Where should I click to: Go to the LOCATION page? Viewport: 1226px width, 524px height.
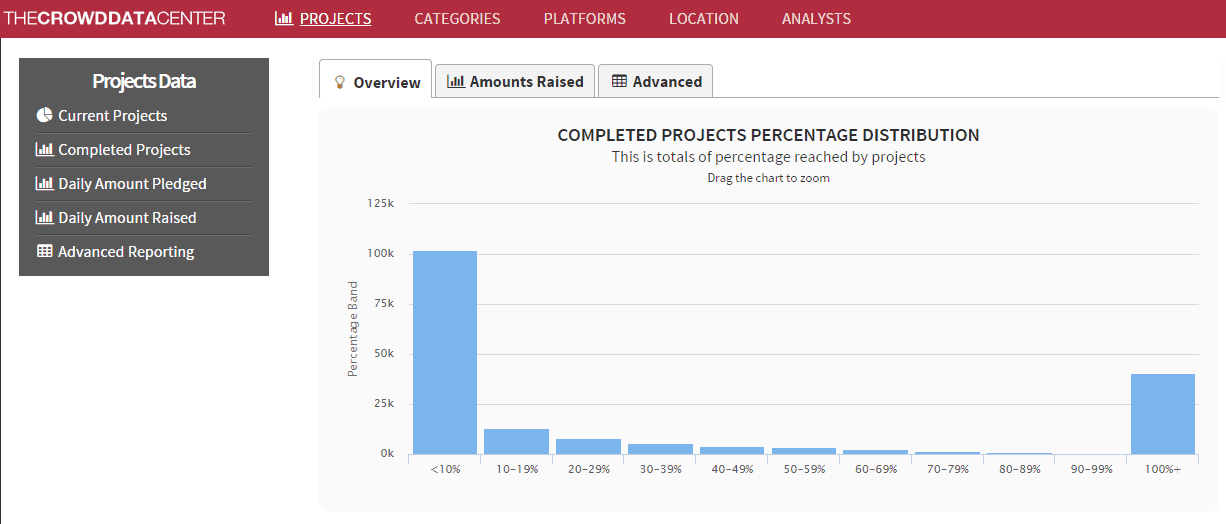[x=703, y=18]
